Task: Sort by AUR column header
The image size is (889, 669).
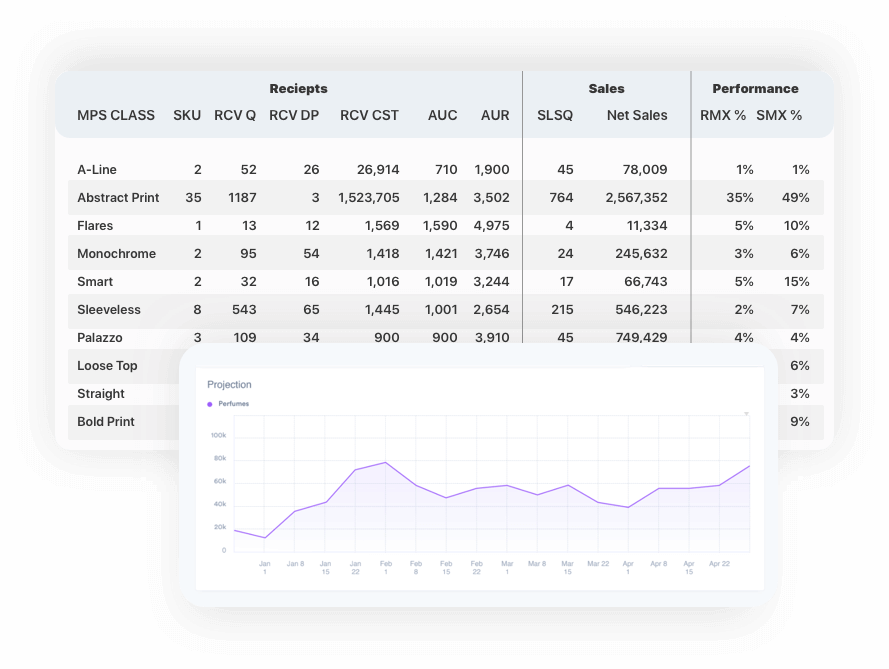Action: tap(495, 115)
